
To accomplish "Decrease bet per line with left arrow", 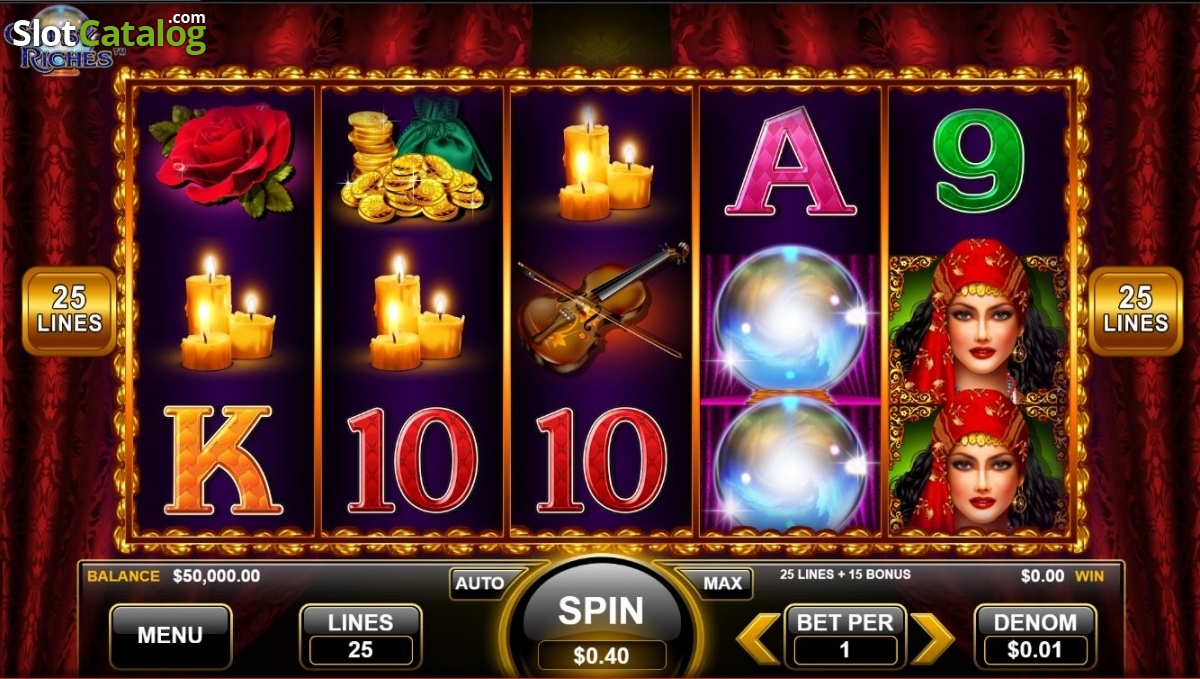I will coord(759,639).
